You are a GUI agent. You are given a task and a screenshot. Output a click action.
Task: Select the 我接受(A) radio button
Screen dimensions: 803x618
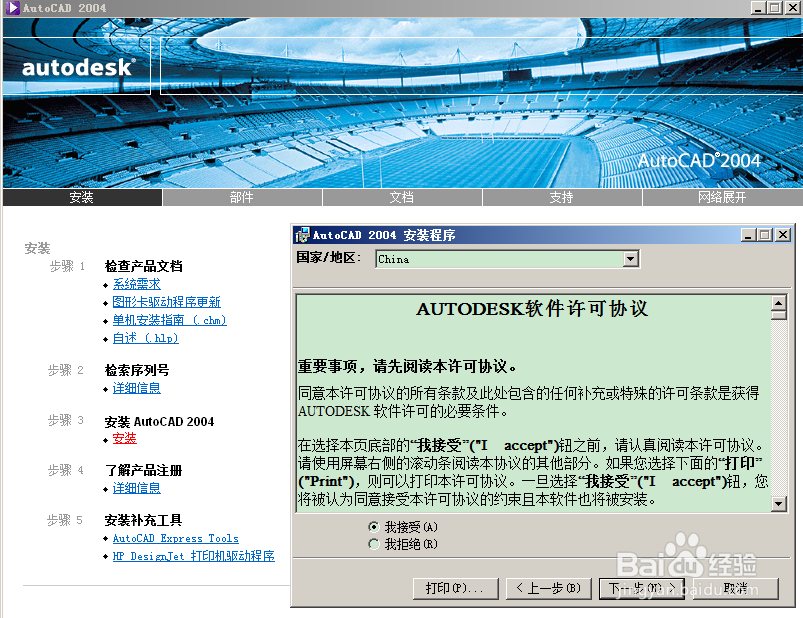[x=374, y=527]
